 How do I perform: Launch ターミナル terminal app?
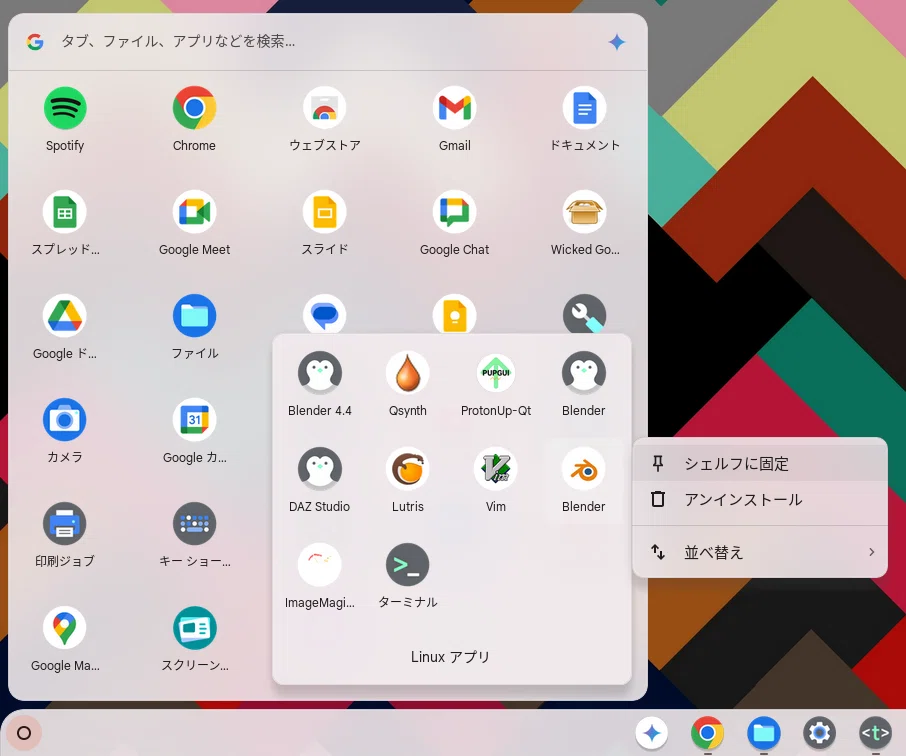[407, 565]
